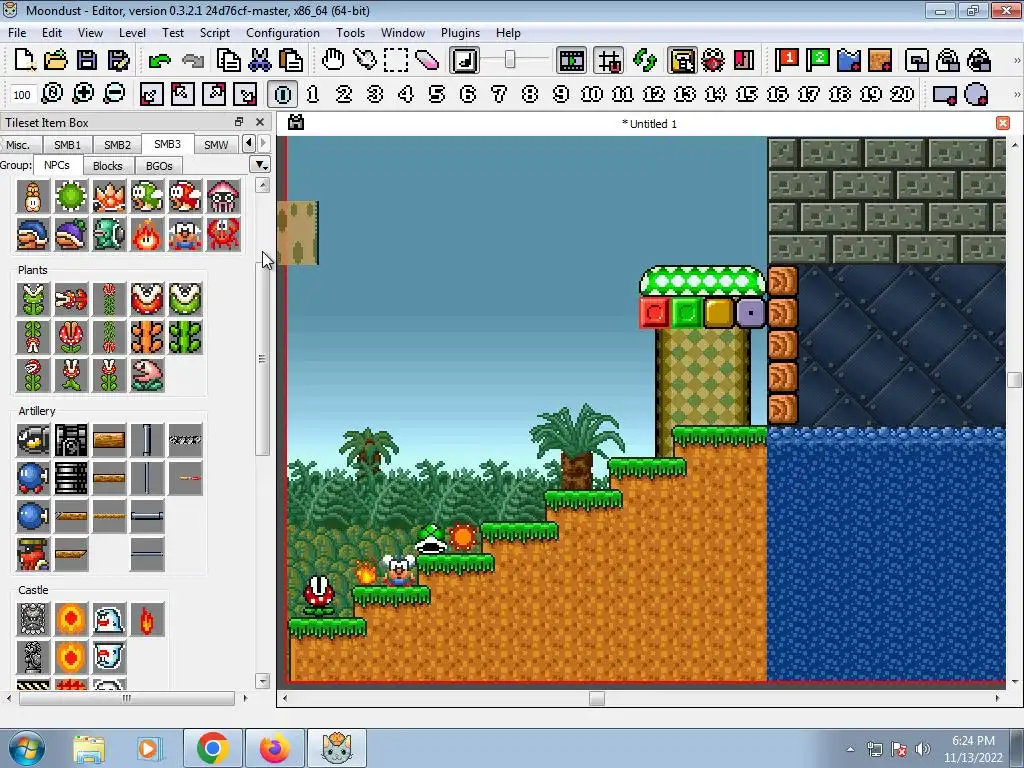This screenshot has width=1024, height=768.
Task: Select the pink Eraser tool
Action: 427,61
